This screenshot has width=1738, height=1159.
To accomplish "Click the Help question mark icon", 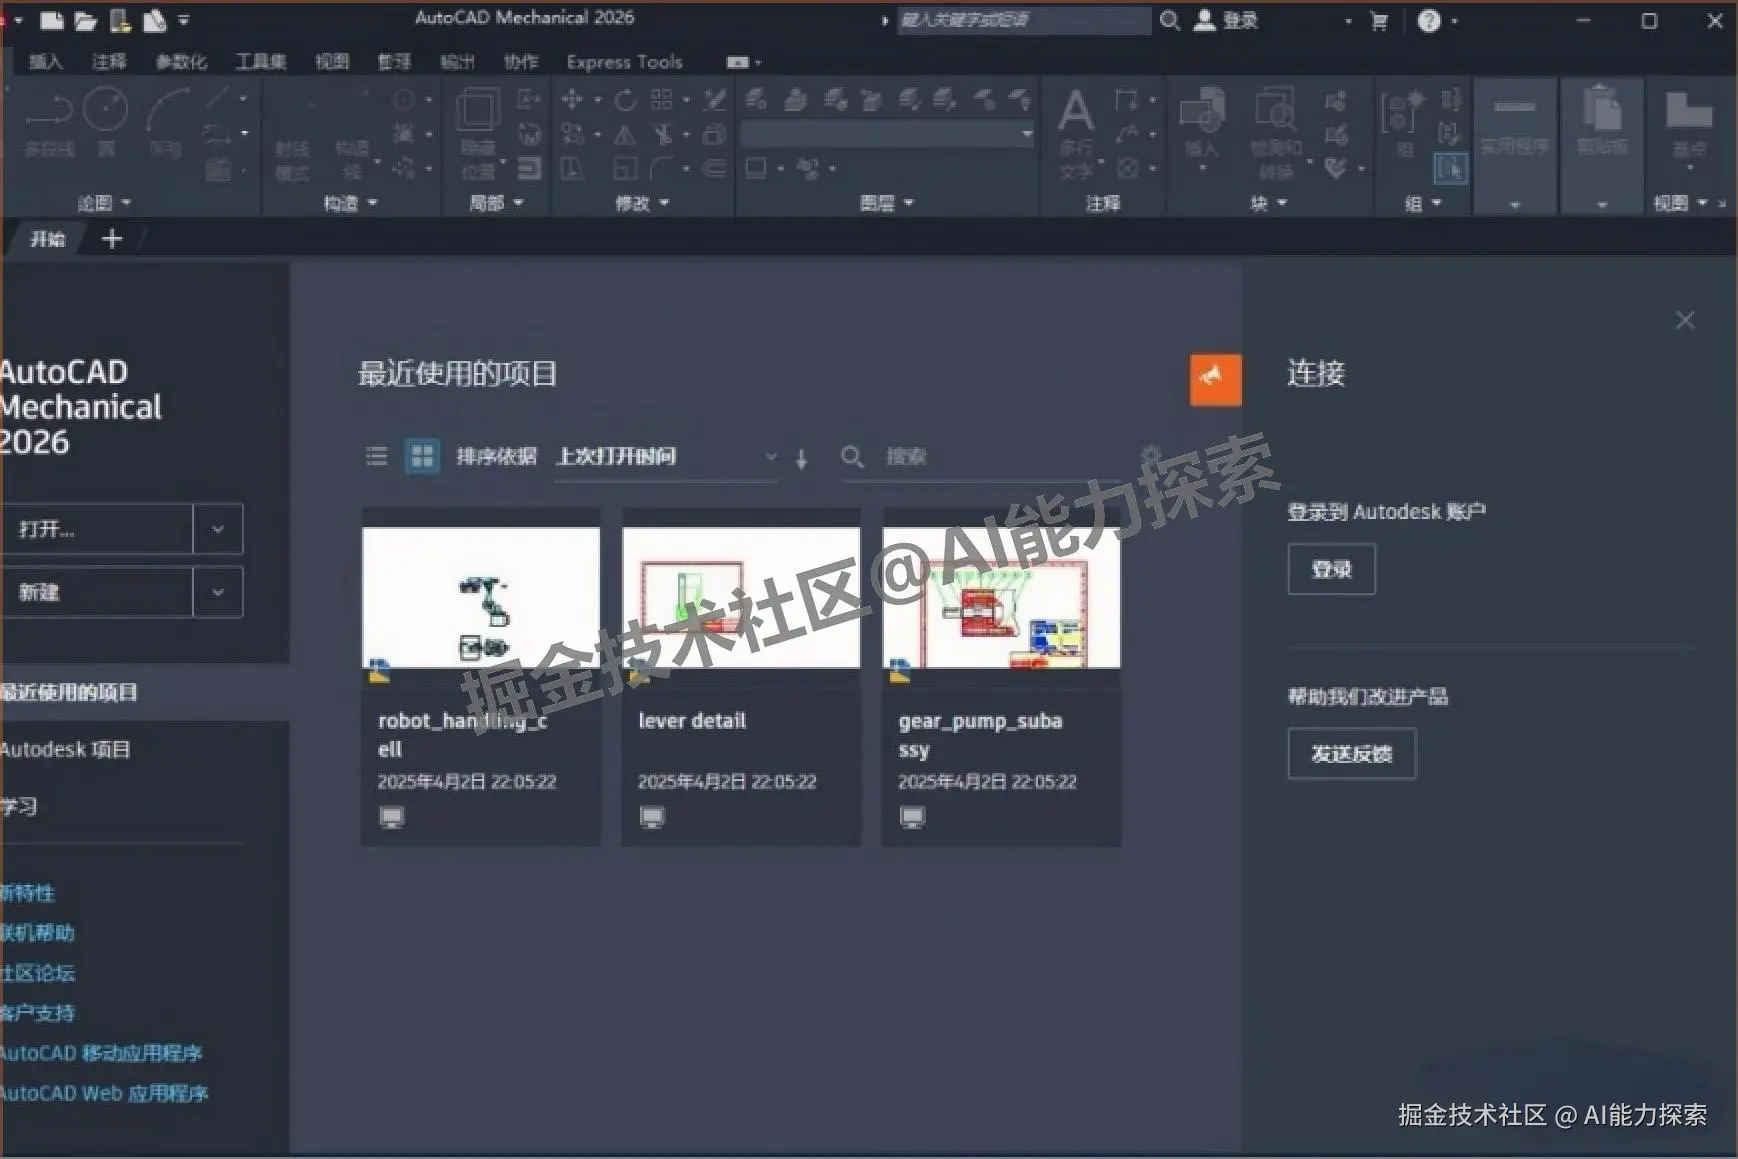I will click(1429, 21).
